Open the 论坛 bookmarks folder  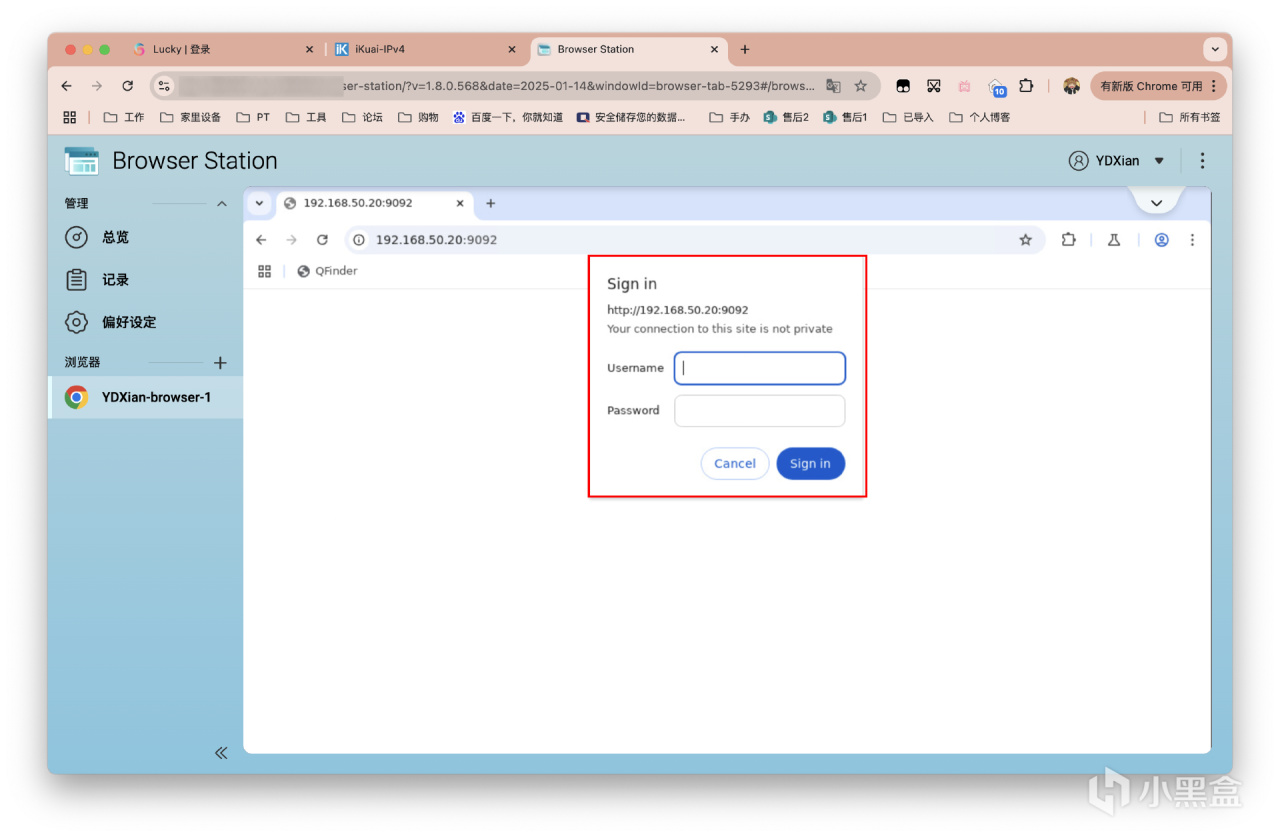tap(362, 117)
